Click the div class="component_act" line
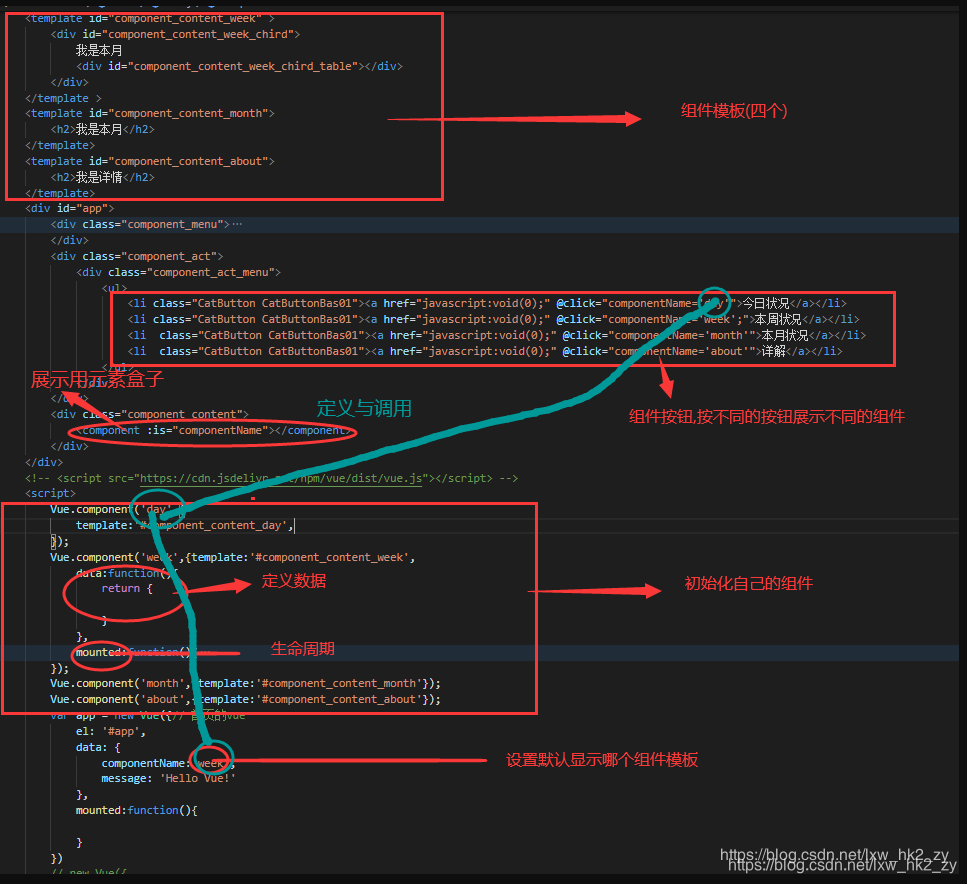The image size is (967, 884). pyautogui.click(x=137, y=257)
